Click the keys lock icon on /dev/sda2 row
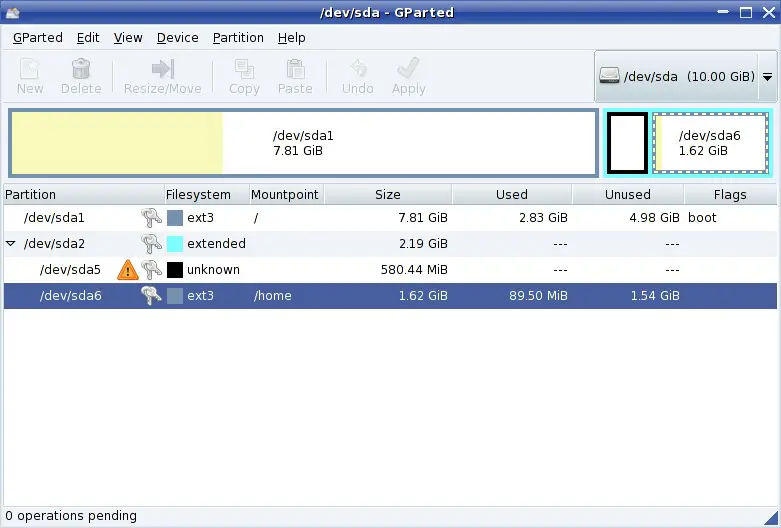This screenshot has width=781, height=528. pyautogui.click(x=151, y=244)
